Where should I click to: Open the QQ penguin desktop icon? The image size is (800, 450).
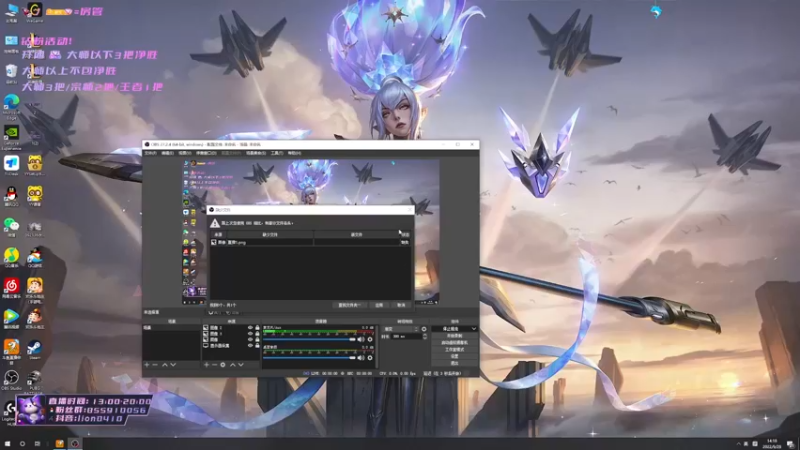pos(11,196)
